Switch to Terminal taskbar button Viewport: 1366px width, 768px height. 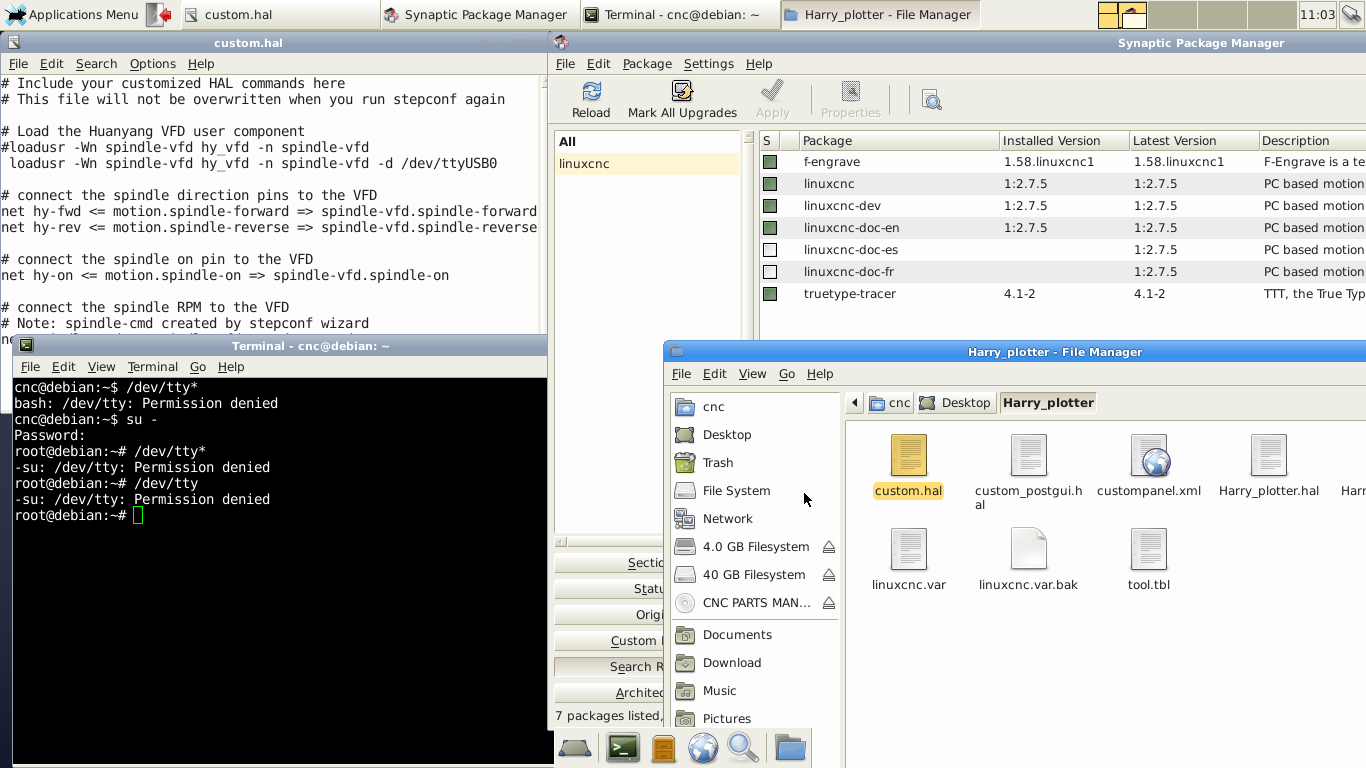point(678,14)
